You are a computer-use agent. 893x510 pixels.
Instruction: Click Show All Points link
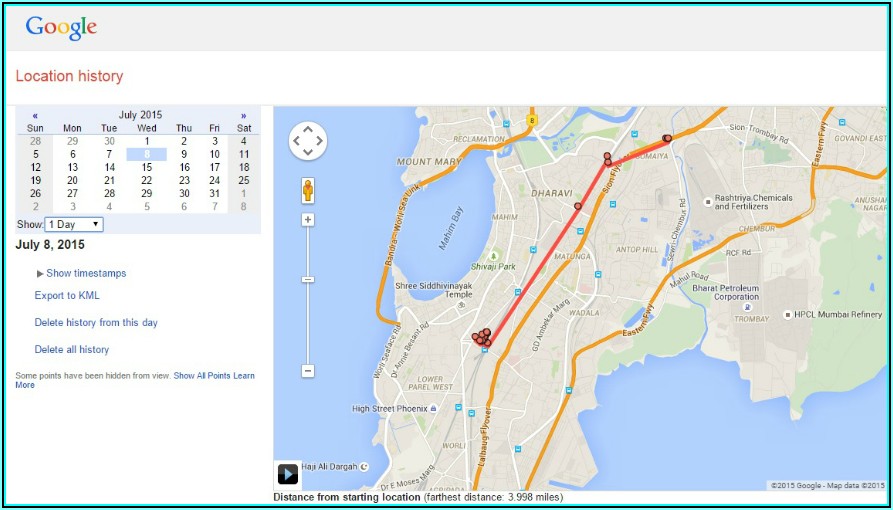click(x=202, y=376)
